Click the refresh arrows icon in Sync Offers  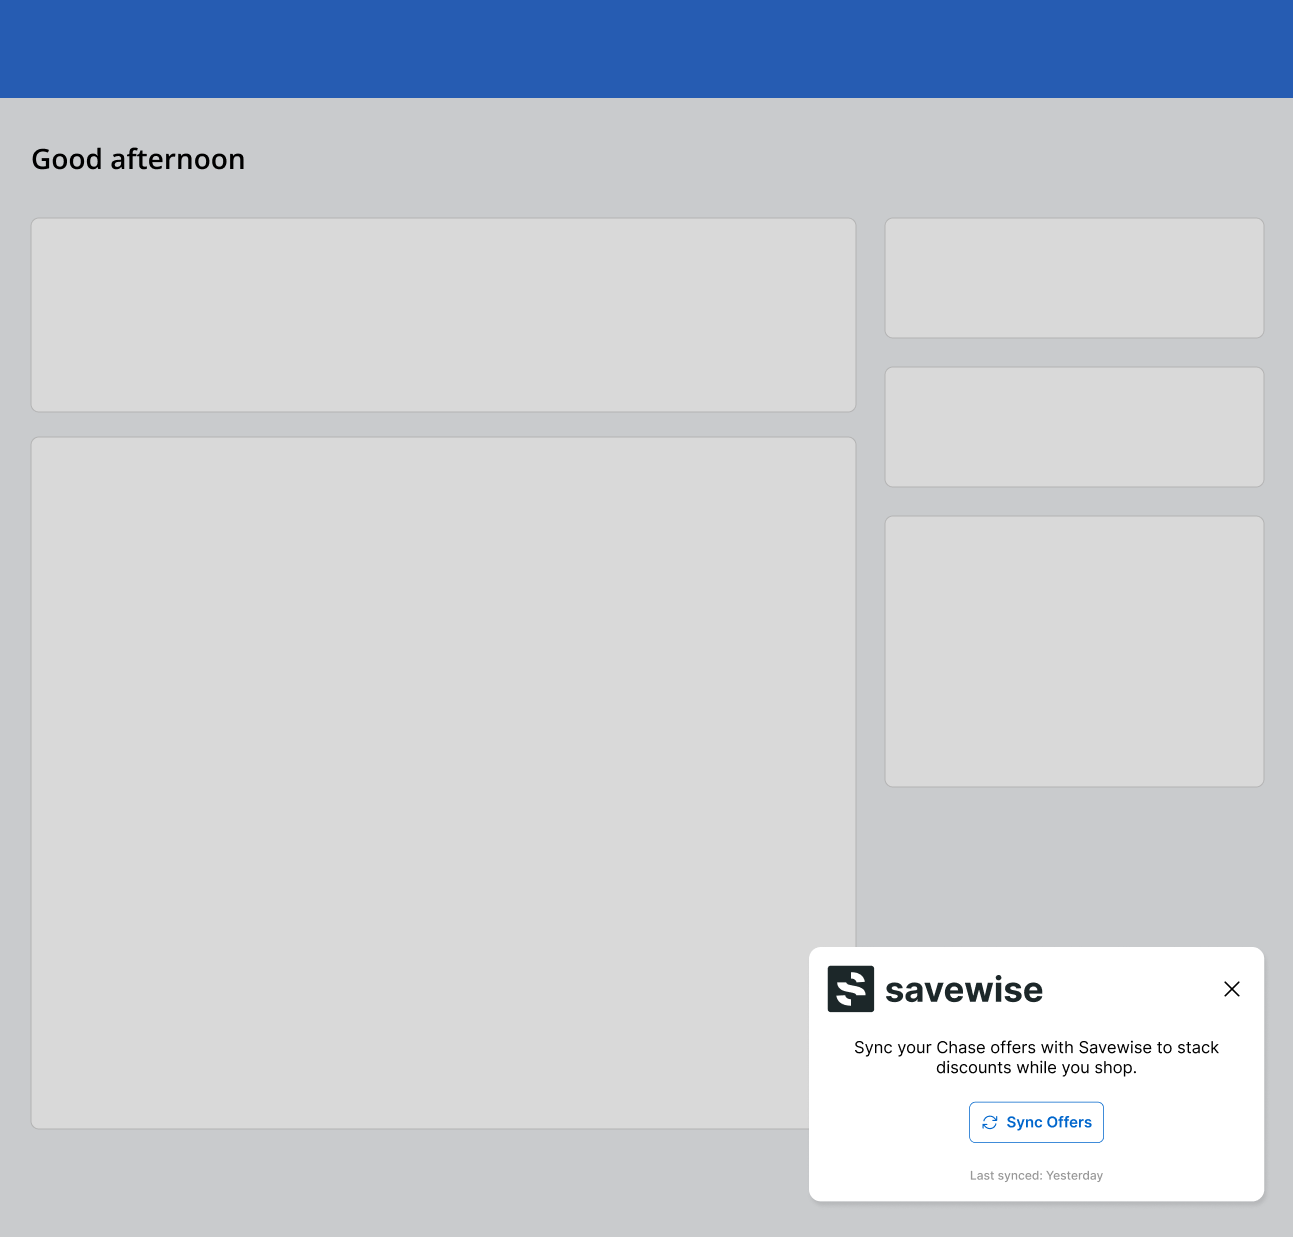(990, 1122)
